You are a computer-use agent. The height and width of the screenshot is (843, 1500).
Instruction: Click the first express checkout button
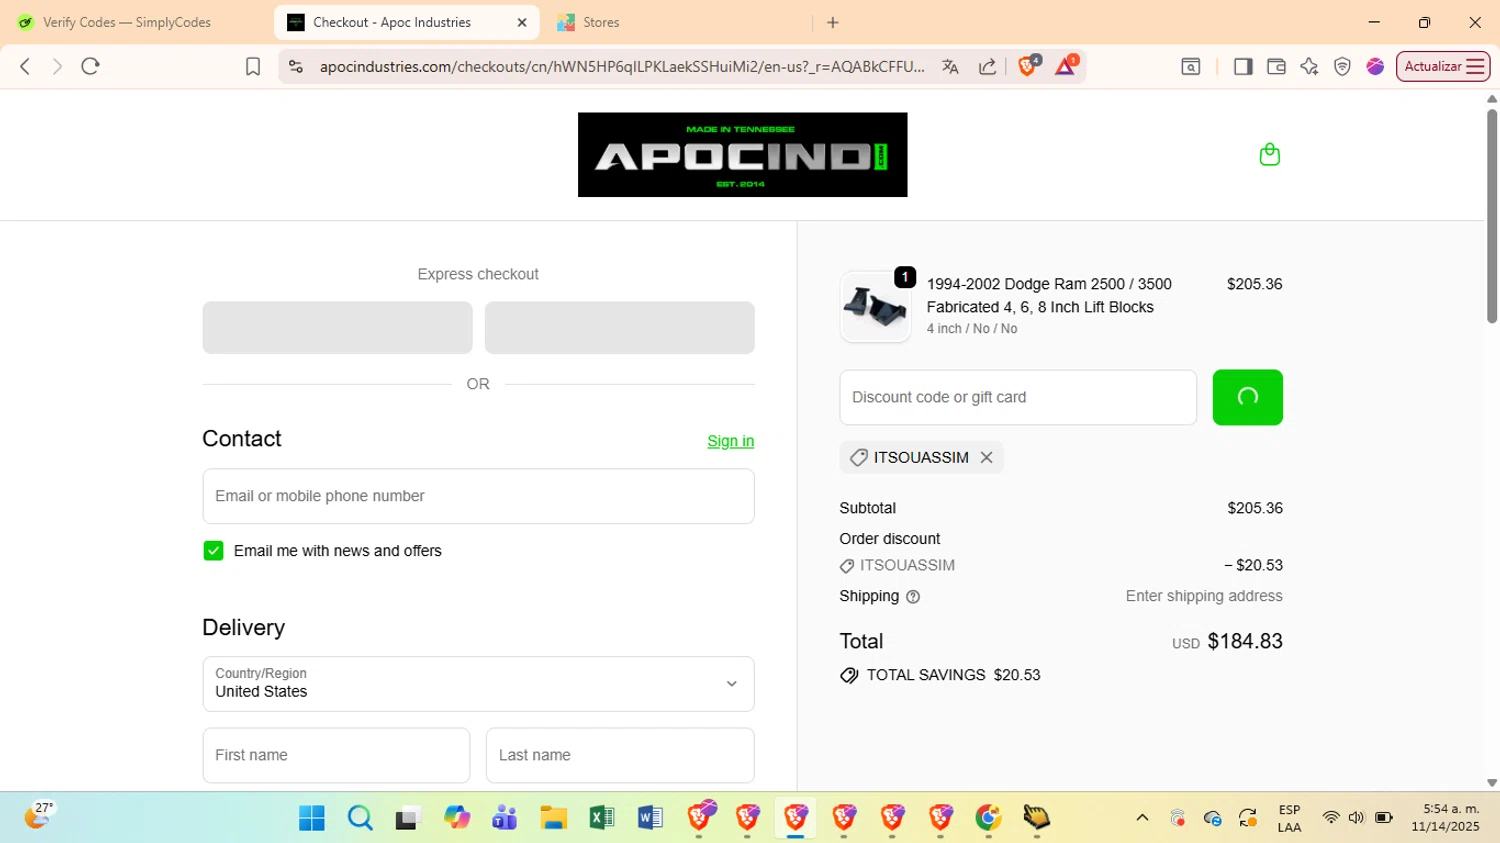[x=337, y=328]
